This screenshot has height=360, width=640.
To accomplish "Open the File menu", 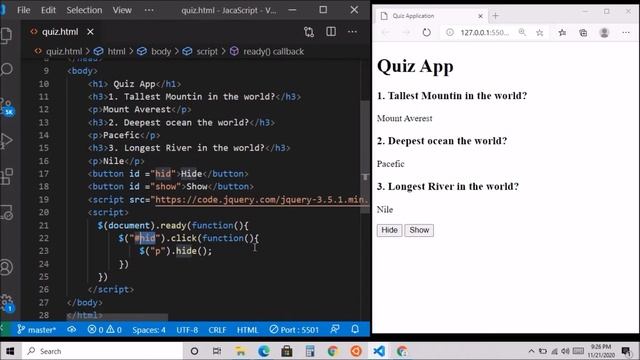I will [23, 10].
